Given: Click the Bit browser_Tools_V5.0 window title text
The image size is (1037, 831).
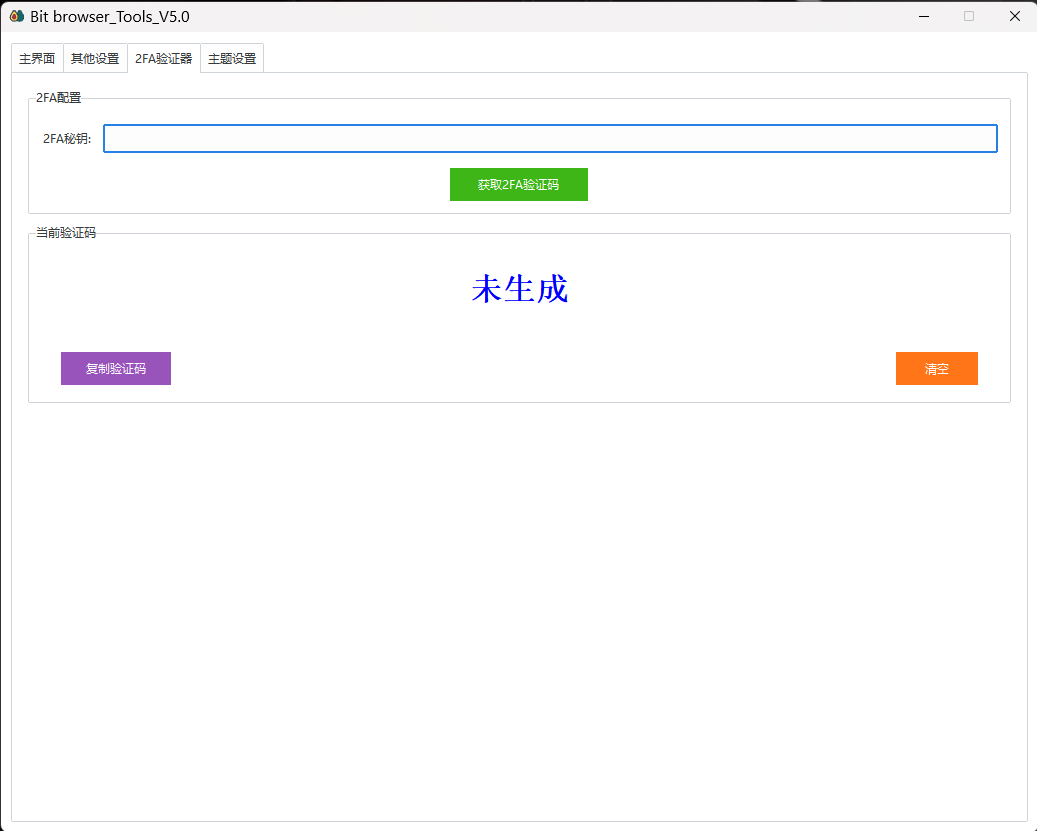Looking at the screenshot, I should coord(110,16).
